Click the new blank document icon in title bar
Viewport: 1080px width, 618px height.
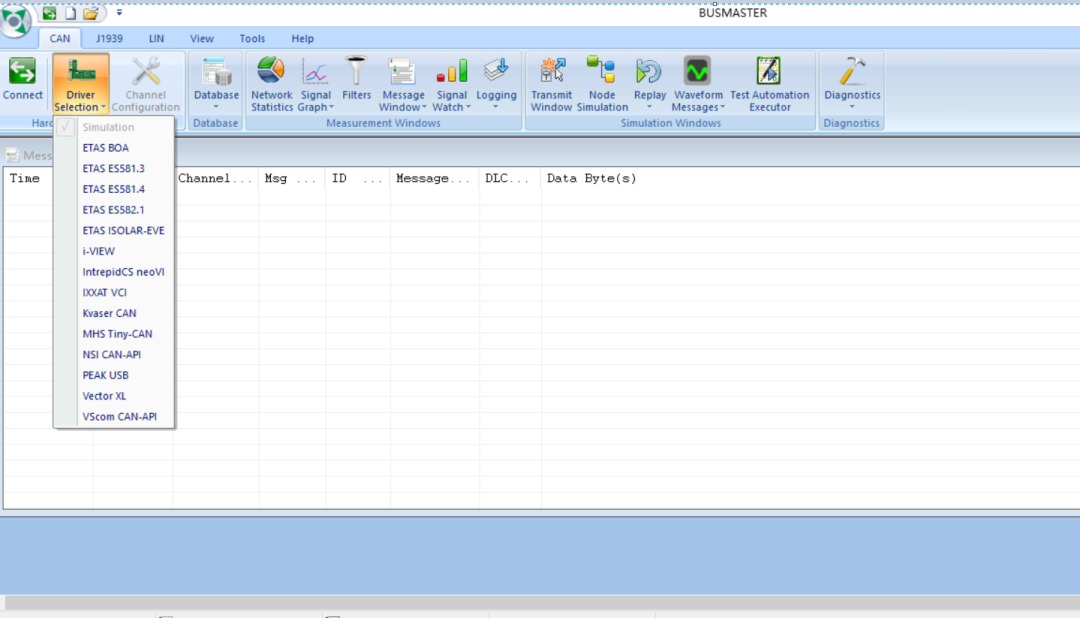click(70, 13)
